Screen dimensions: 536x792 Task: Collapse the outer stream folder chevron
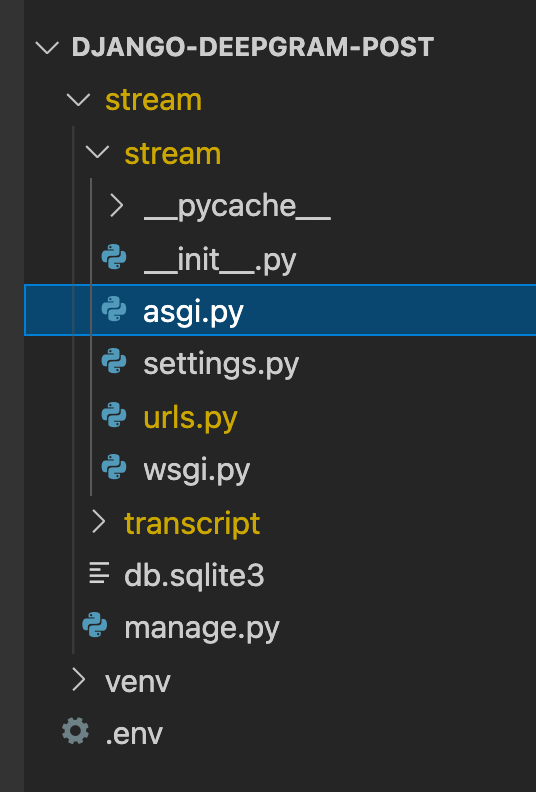(x=78, y=100)
